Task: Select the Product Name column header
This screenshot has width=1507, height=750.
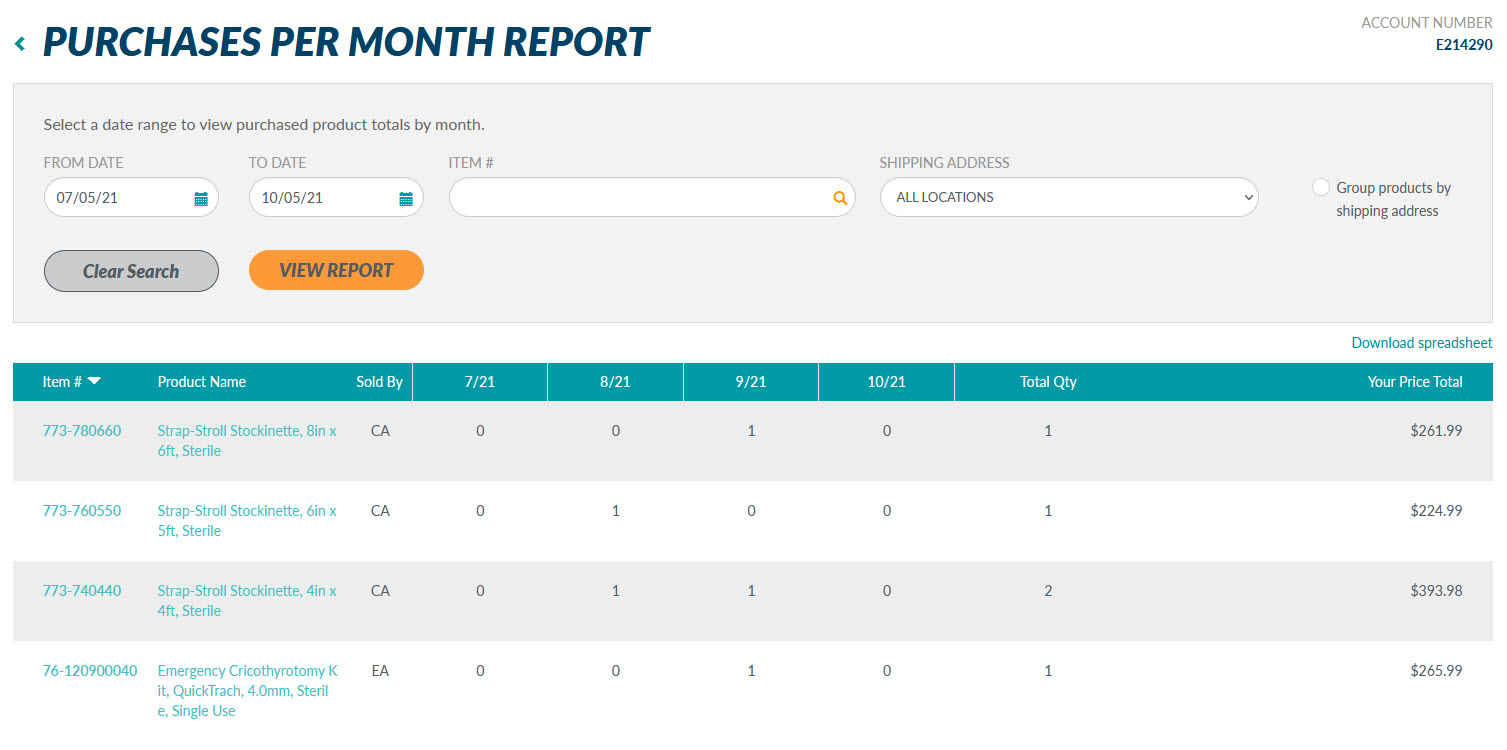Action: click(x=202, y=382)
